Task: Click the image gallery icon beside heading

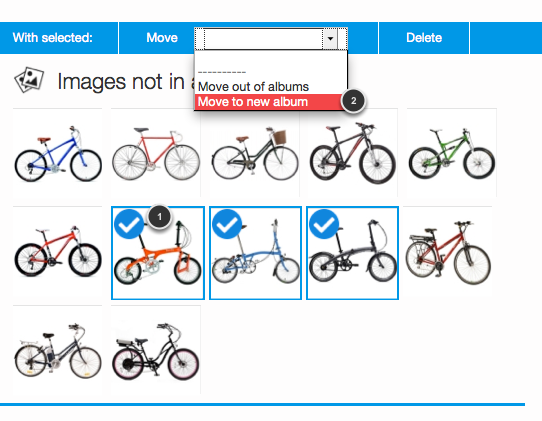Action: (x=29, y=80)
